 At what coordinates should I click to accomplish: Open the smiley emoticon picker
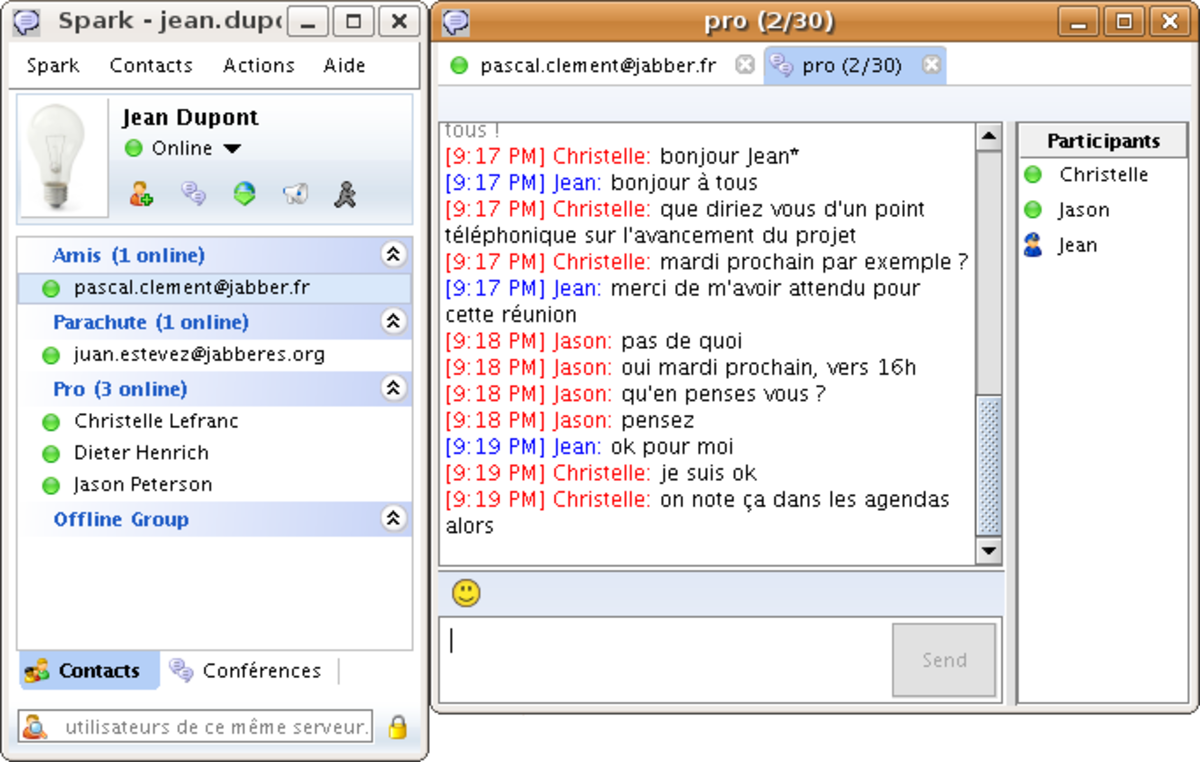[x=466, y=593]
